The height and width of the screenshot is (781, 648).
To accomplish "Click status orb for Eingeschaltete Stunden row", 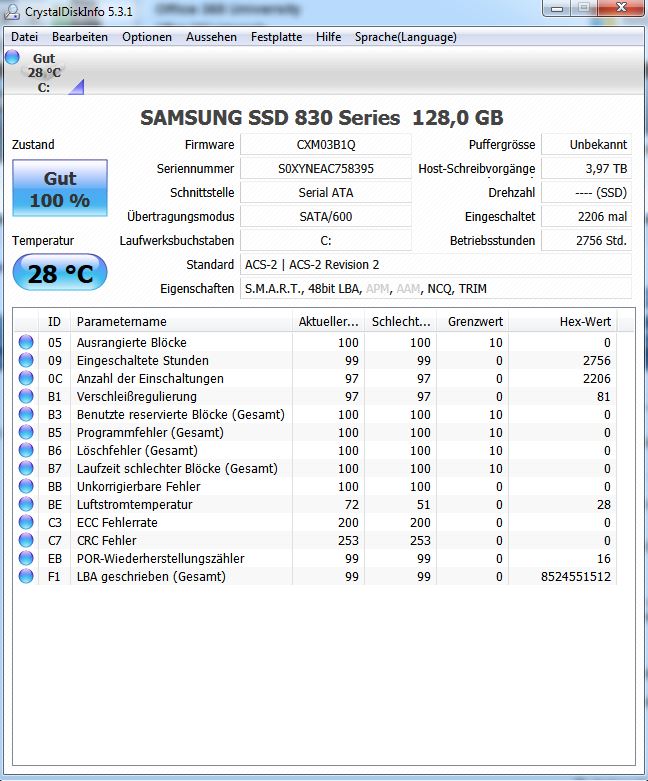I will point(26,360).
